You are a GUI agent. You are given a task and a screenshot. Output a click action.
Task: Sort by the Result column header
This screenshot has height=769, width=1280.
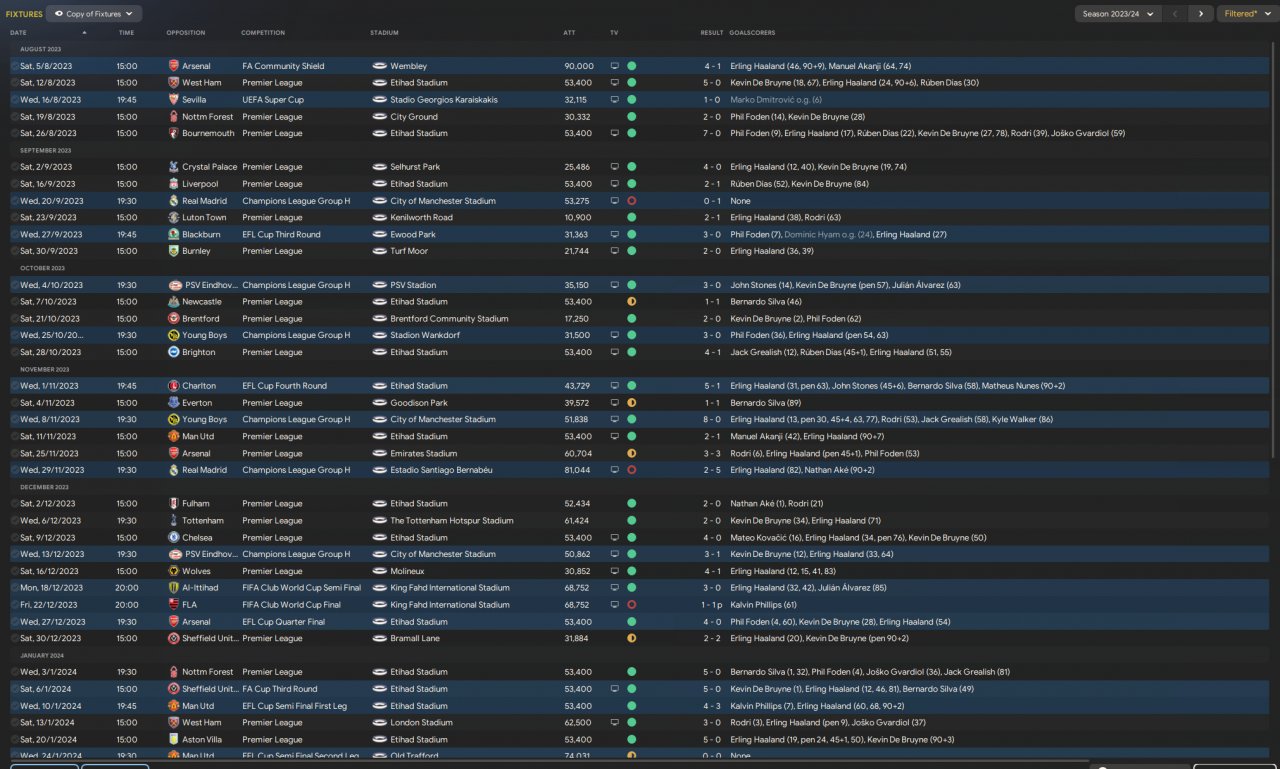tap(711, 33)
